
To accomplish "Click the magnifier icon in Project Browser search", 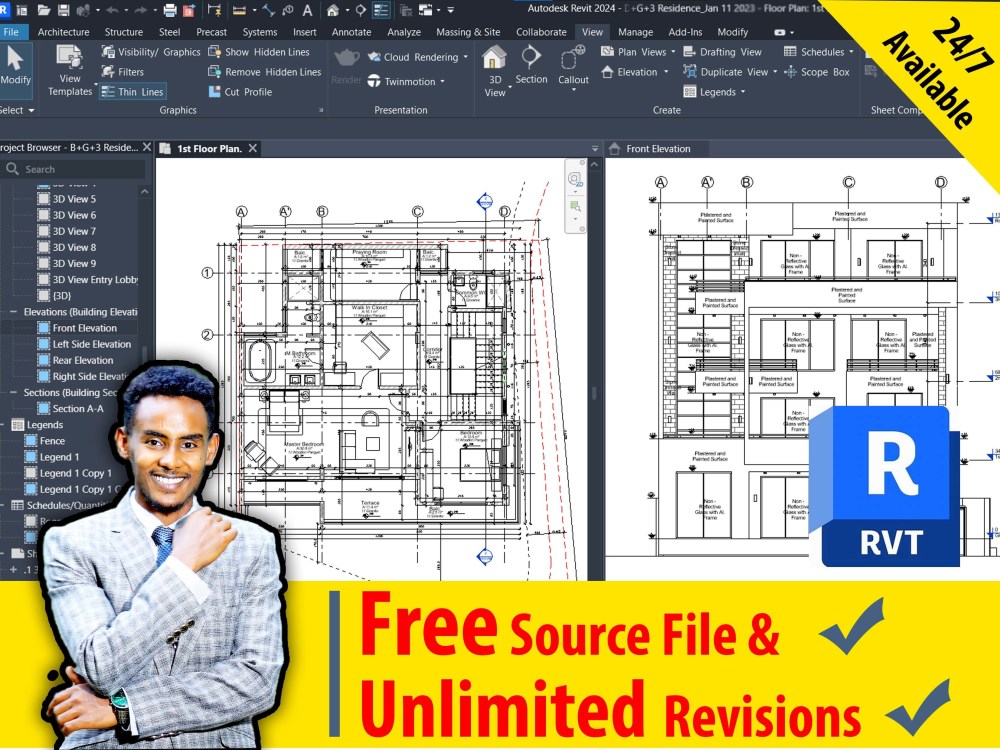I will tap(12, 169).
